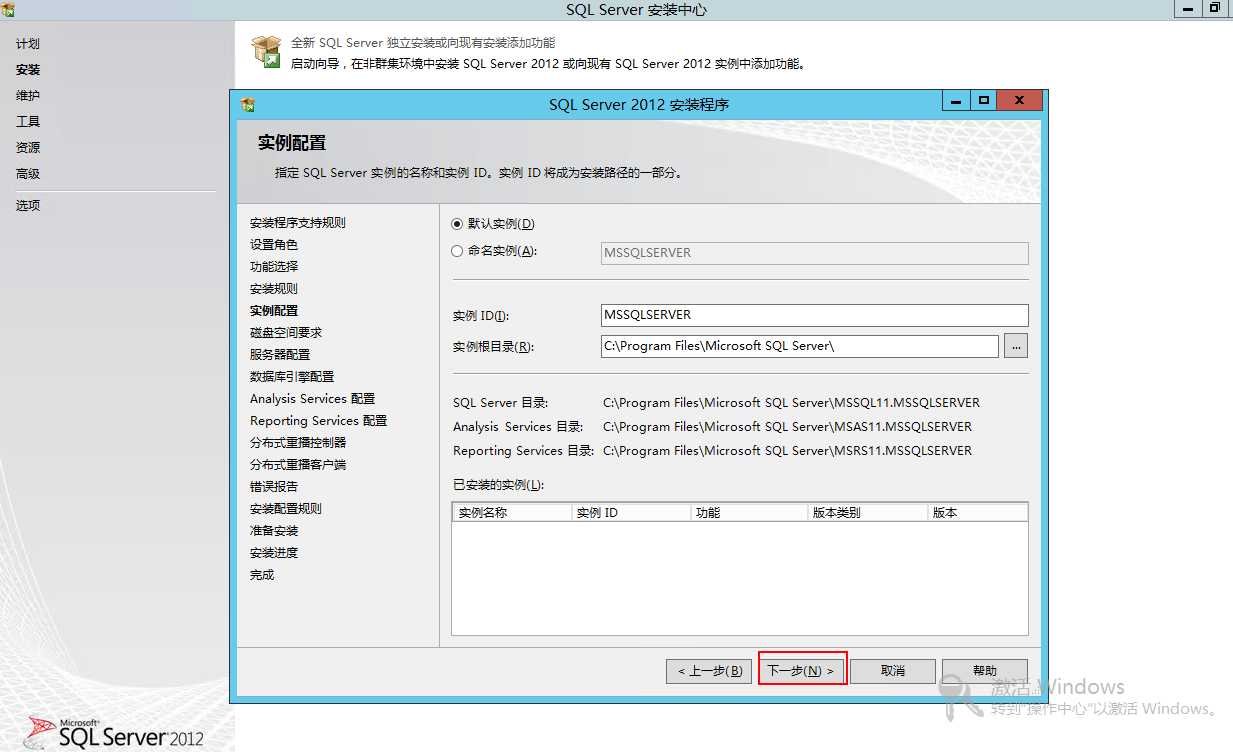This screenshot has width=1233, height=752.
Task: Open the 资源 section in Installation Center
Action: click(x=28, y=148)
